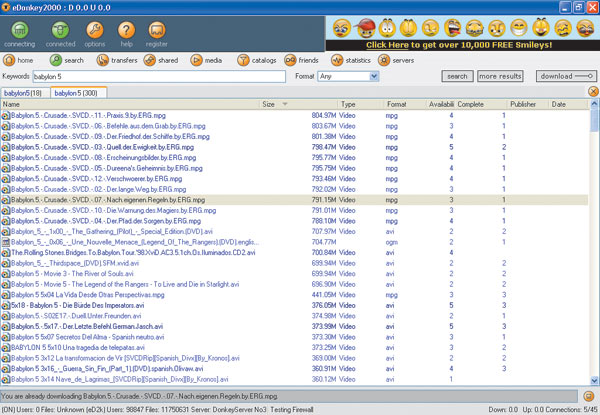Click the register icon
The image size is (600, 415).
coord(158,30)
